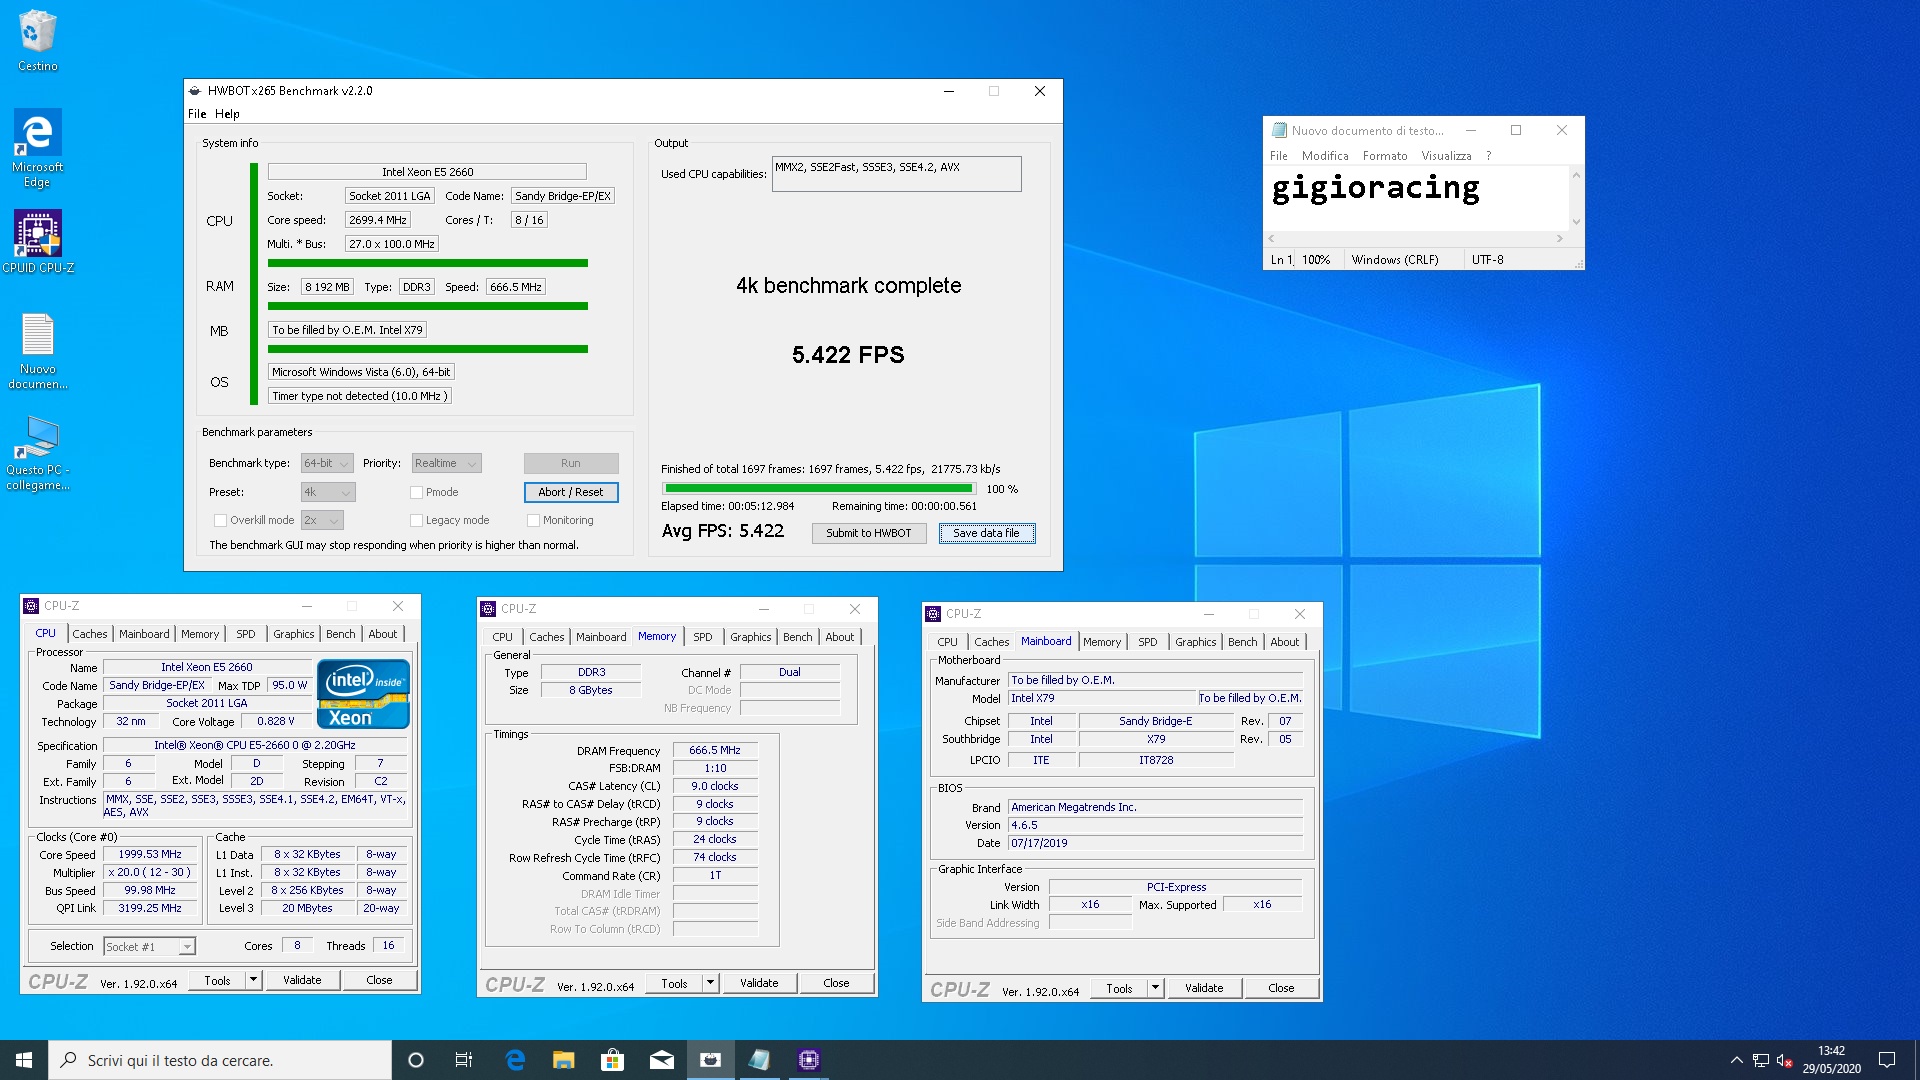Select the Nuovo documento text file icon
This screenshot has height=1080, width=1920.
pyautogui.click(x=38, y=351)
